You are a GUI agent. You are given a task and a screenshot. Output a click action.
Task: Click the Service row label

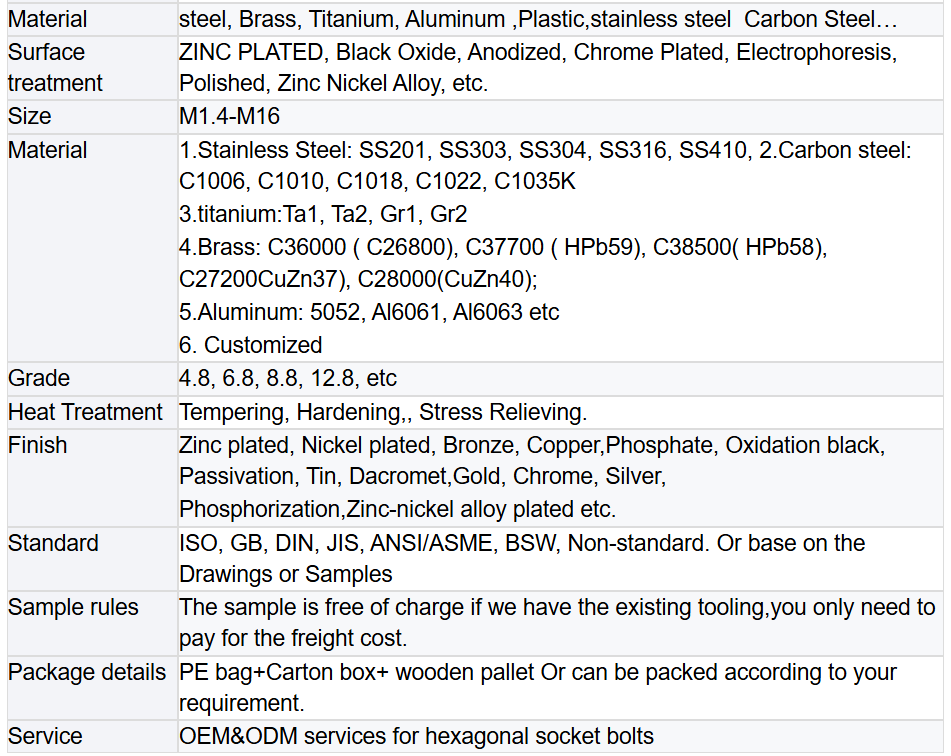[x=45, y=737]
